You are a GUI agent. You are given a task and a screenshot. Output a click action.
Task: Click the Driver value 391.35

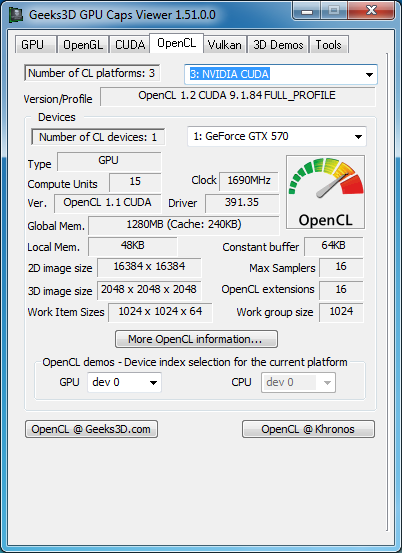[242, 203]
